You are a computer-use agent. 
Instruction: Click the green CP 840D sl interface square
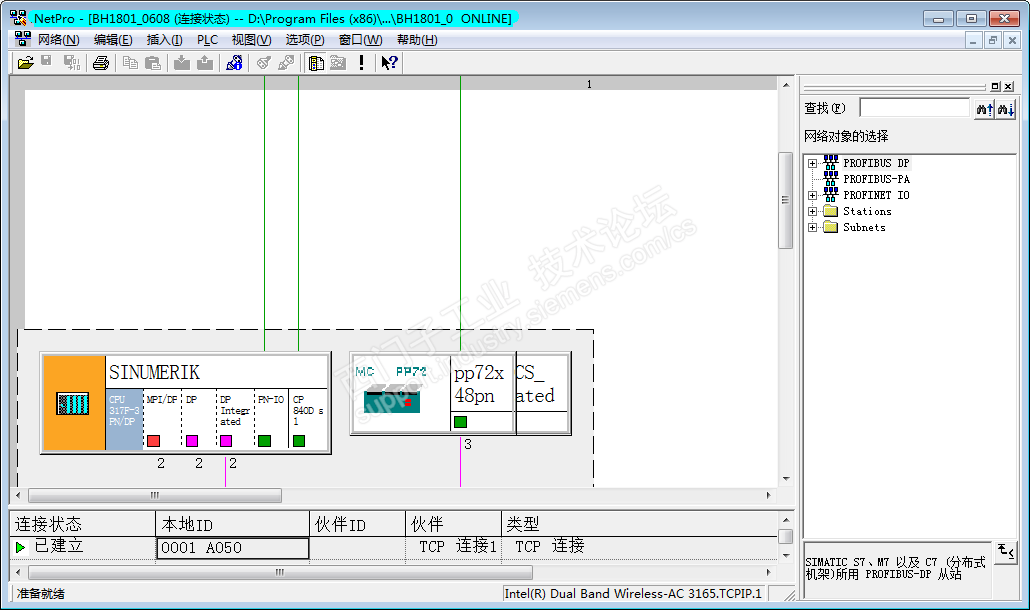coord(299,441)
